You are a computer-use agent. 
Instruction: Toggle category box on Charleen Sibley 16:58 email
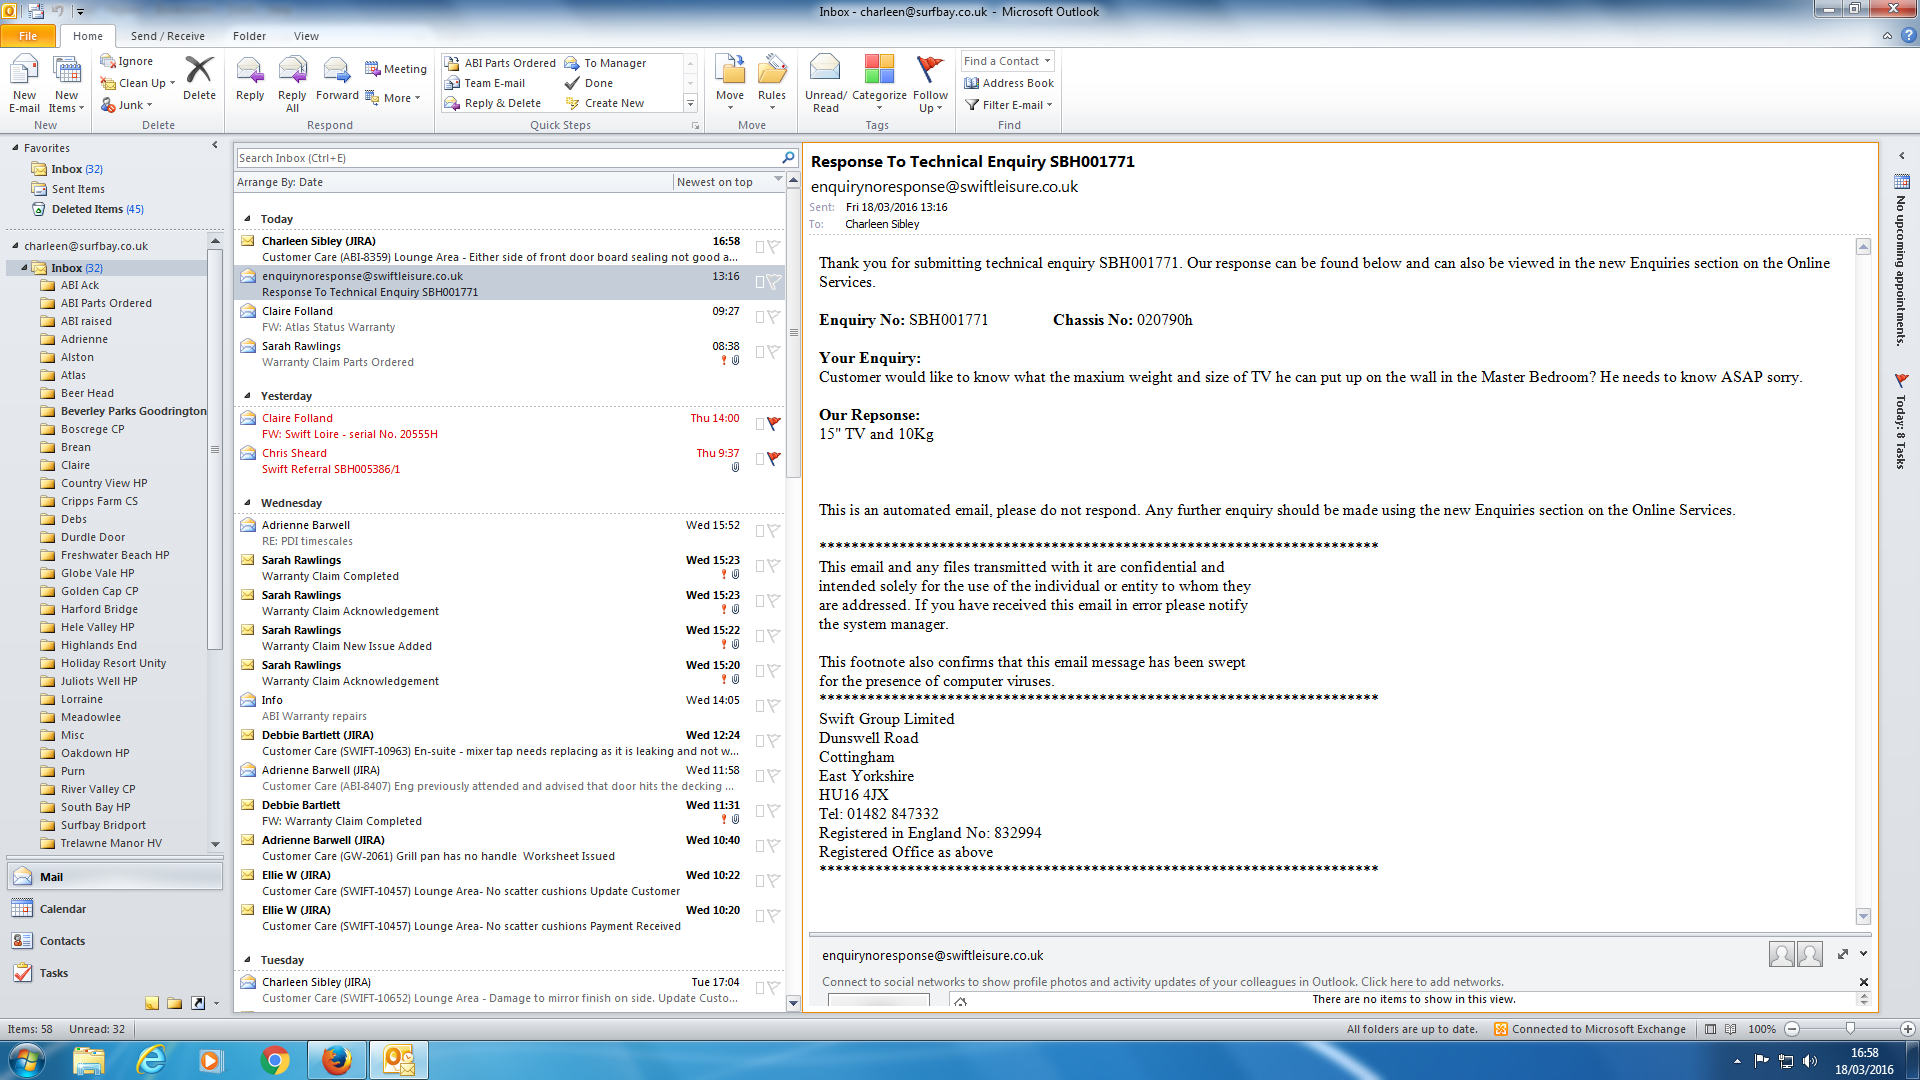coord(760,247)
